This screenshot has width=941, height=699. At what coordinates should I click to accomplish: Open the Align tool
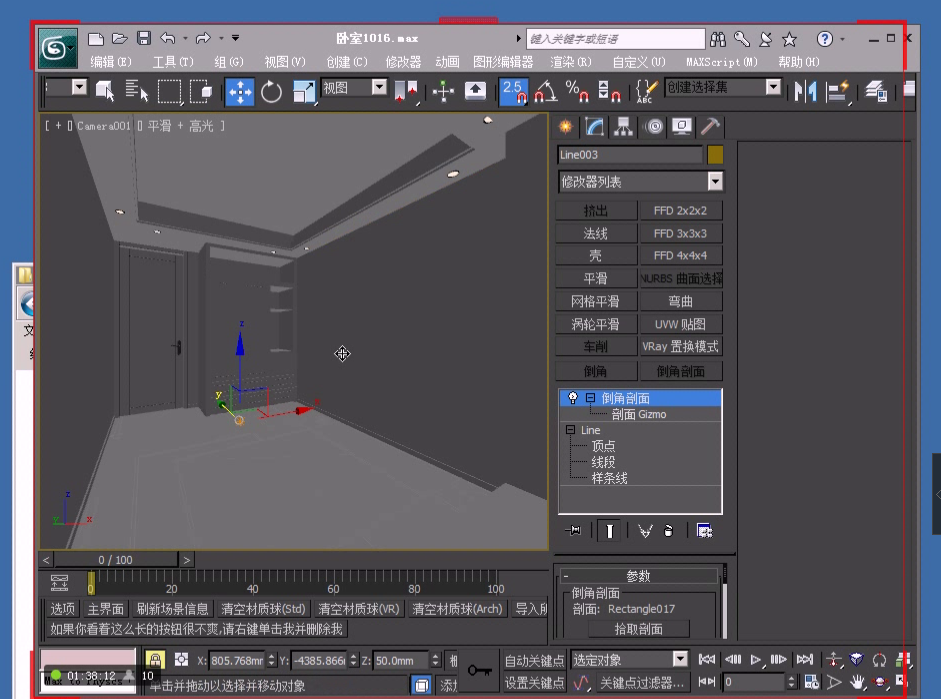pyautogui.click(x=837, y=91)
